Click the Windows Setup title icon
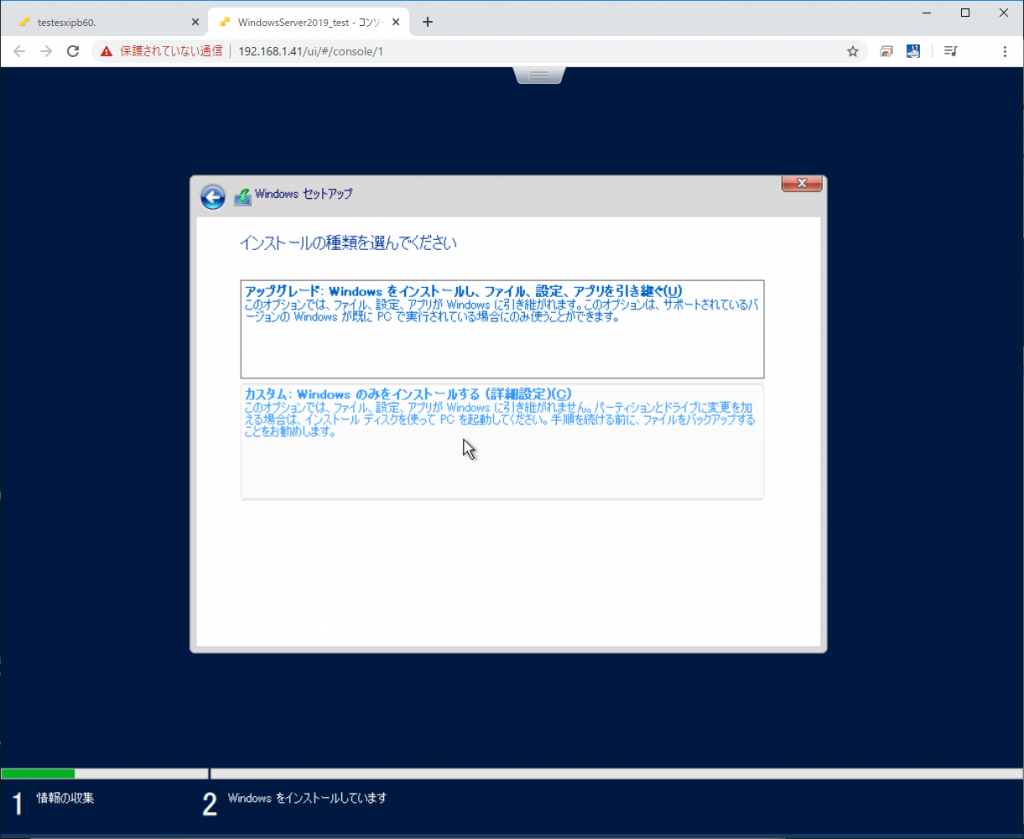The height and width of the screenshot is (839, 1024). 242,197
